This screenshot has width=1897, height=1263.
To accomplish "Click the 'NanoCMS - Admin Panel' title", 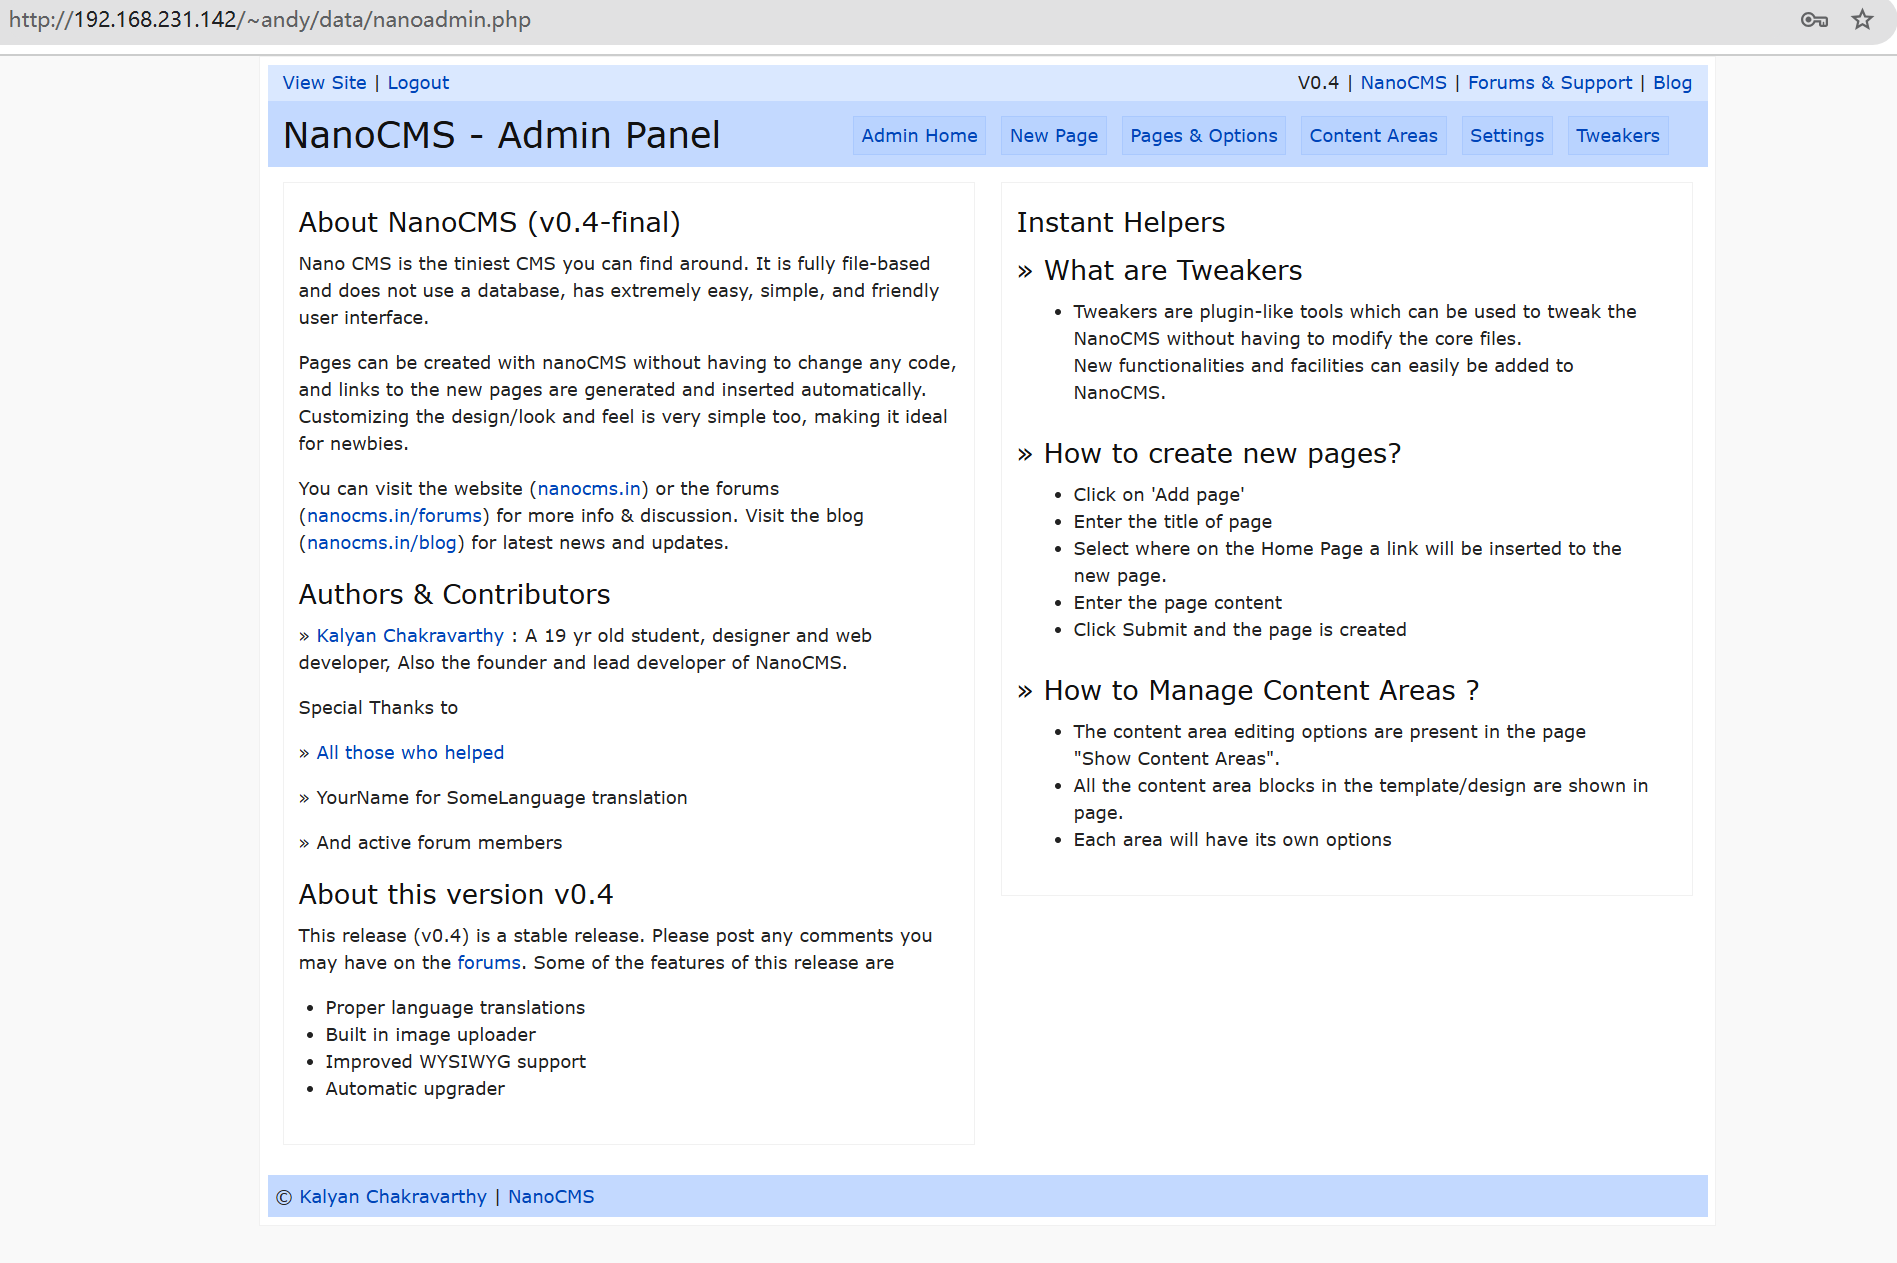I will [x=501, y=135].
